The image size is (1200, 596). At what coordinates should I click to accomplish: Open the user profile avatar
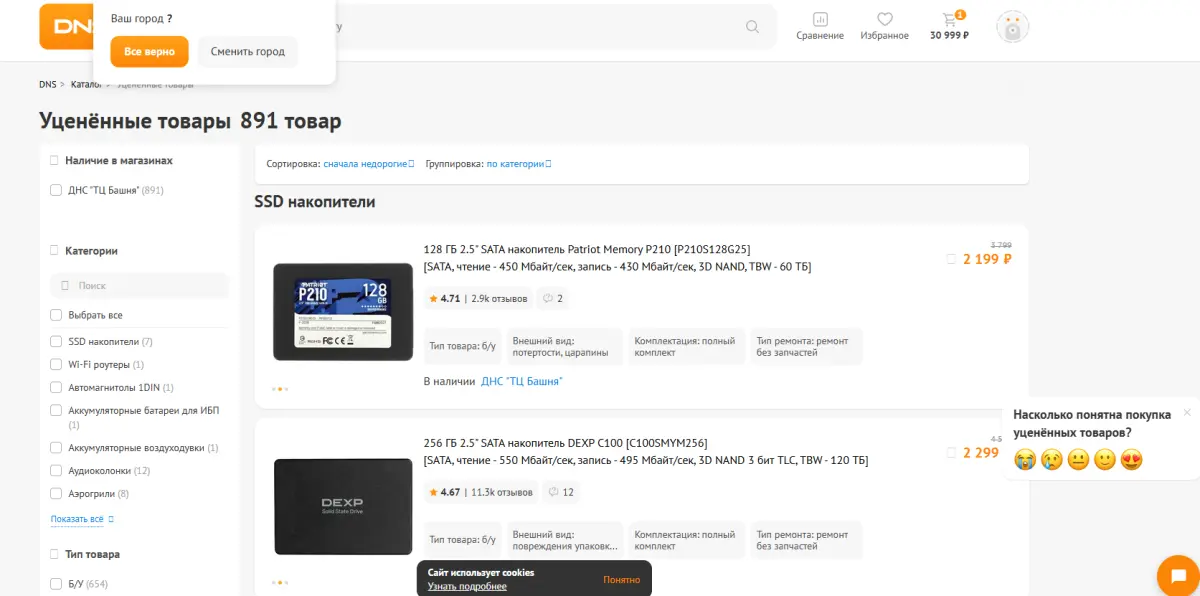pos(1012,28)
